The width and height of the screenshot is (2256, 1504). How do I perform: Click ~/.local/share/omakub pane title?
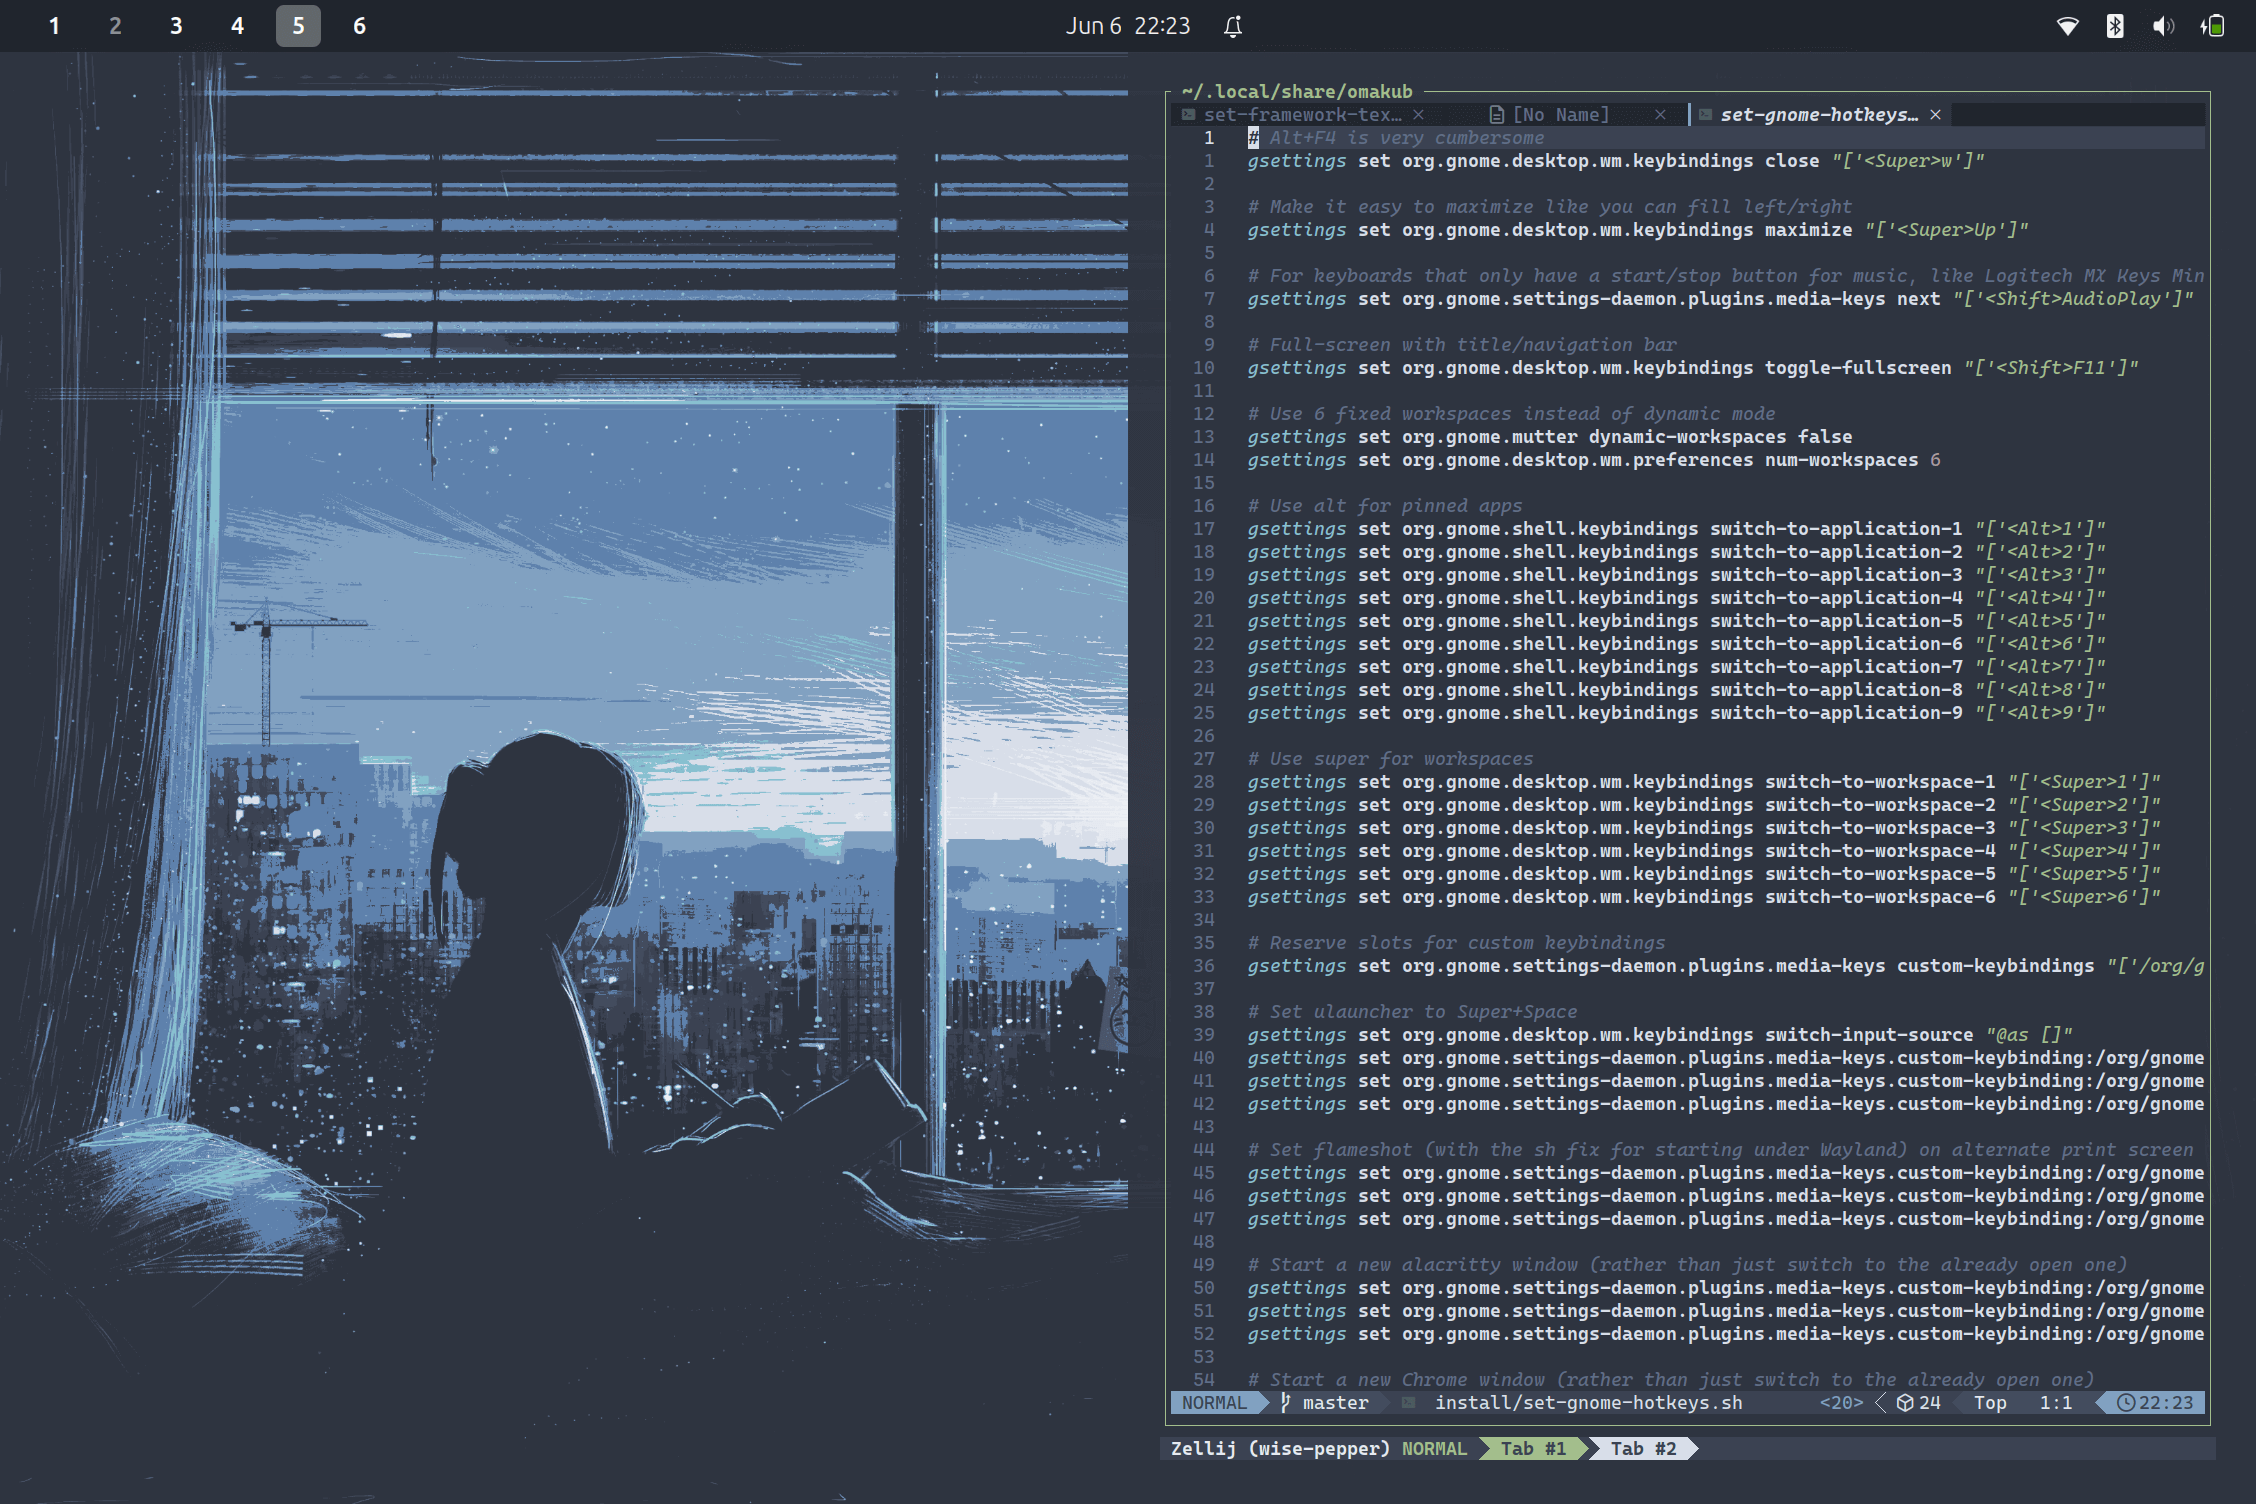(x=1297, y=91)
